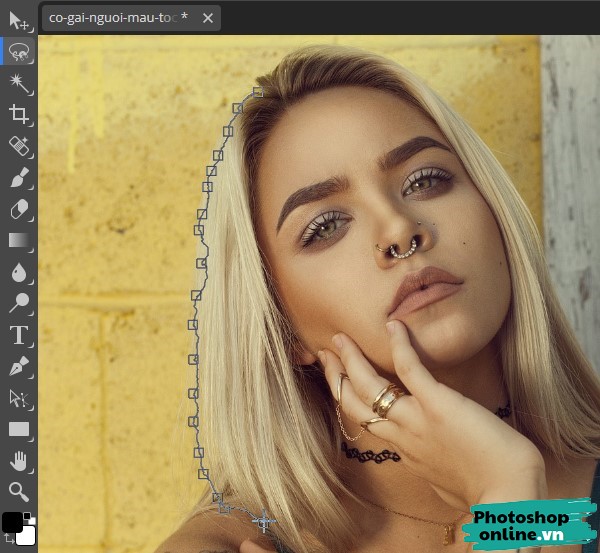Select the Pen tool
The image size is (600, 553).
point(18,366)
